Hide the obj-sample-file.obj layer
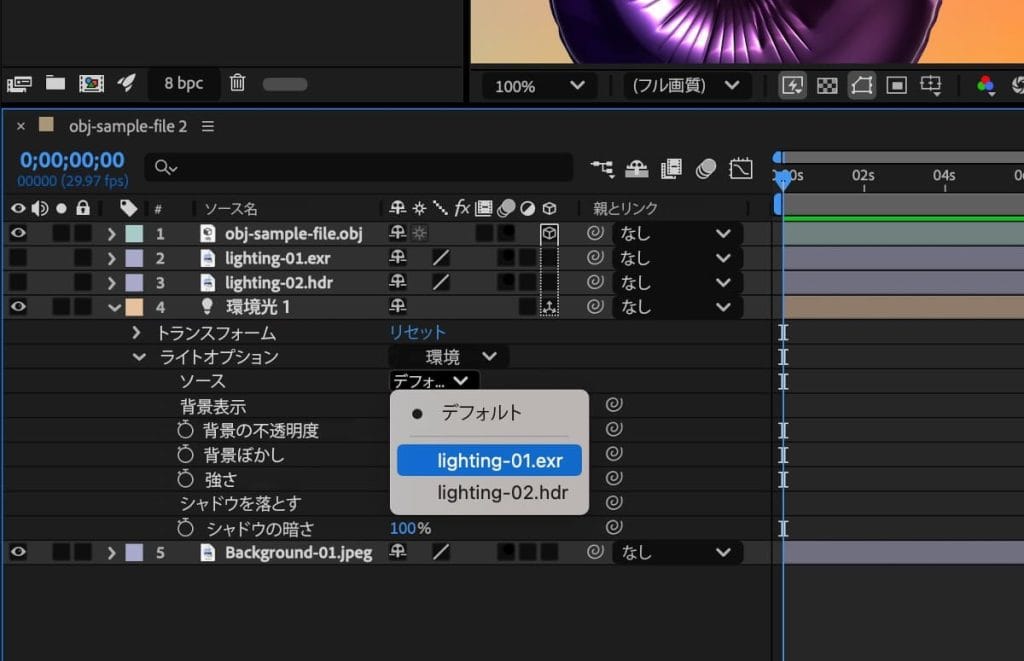The image size is (1024, 661). click(18, 234)
